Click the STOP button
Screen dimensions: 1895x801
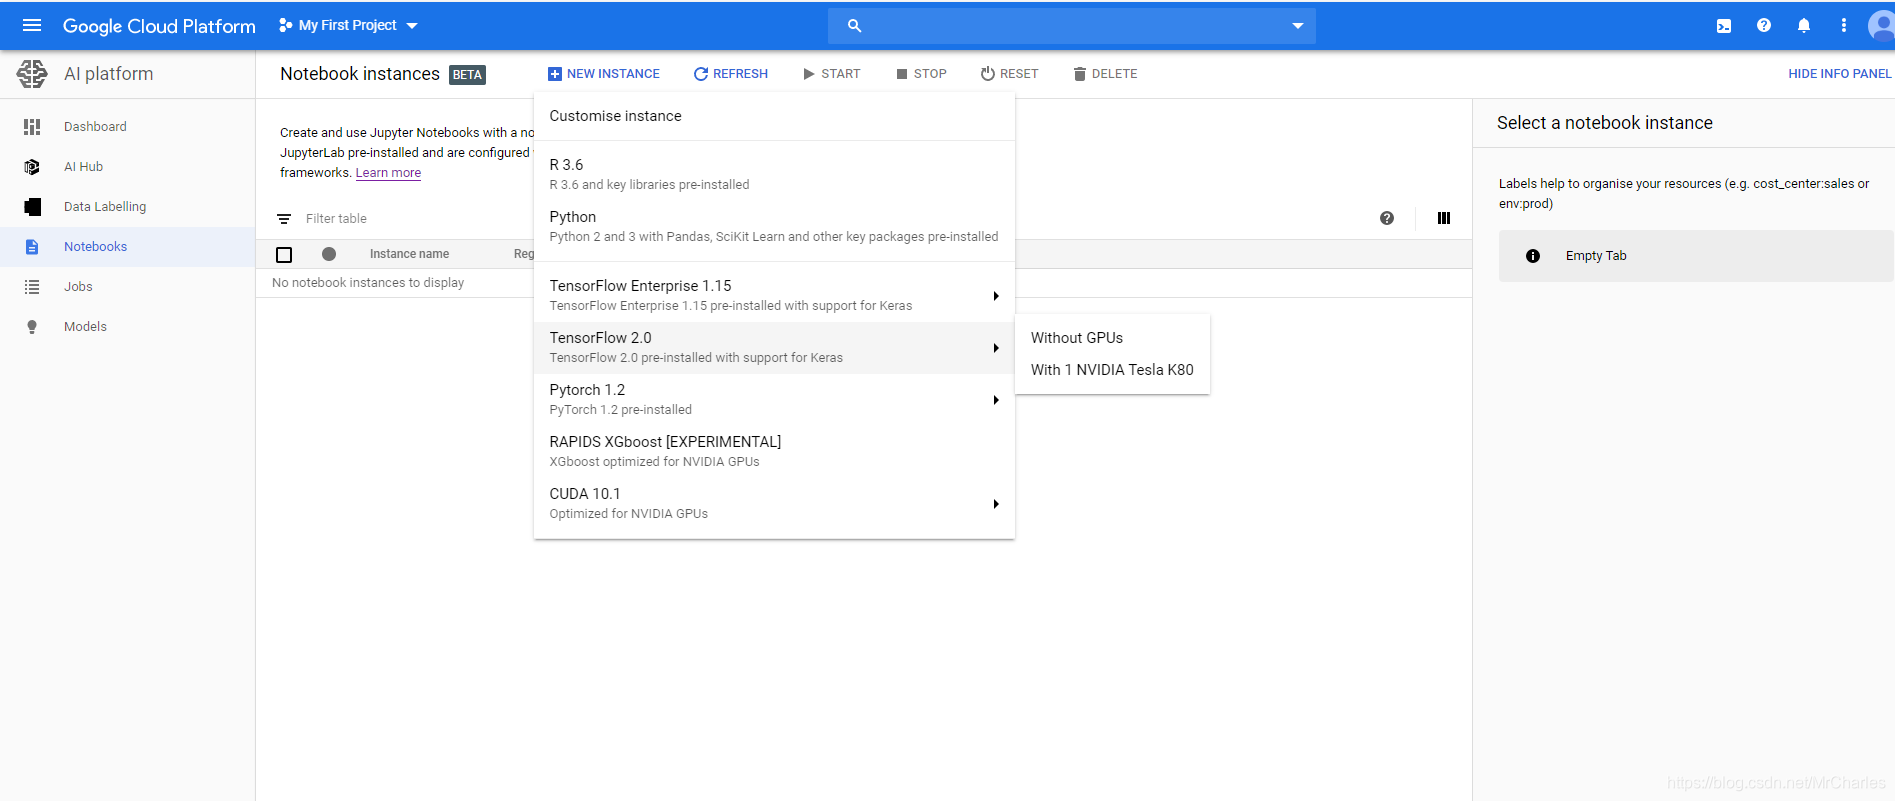(x=921, y=74)
